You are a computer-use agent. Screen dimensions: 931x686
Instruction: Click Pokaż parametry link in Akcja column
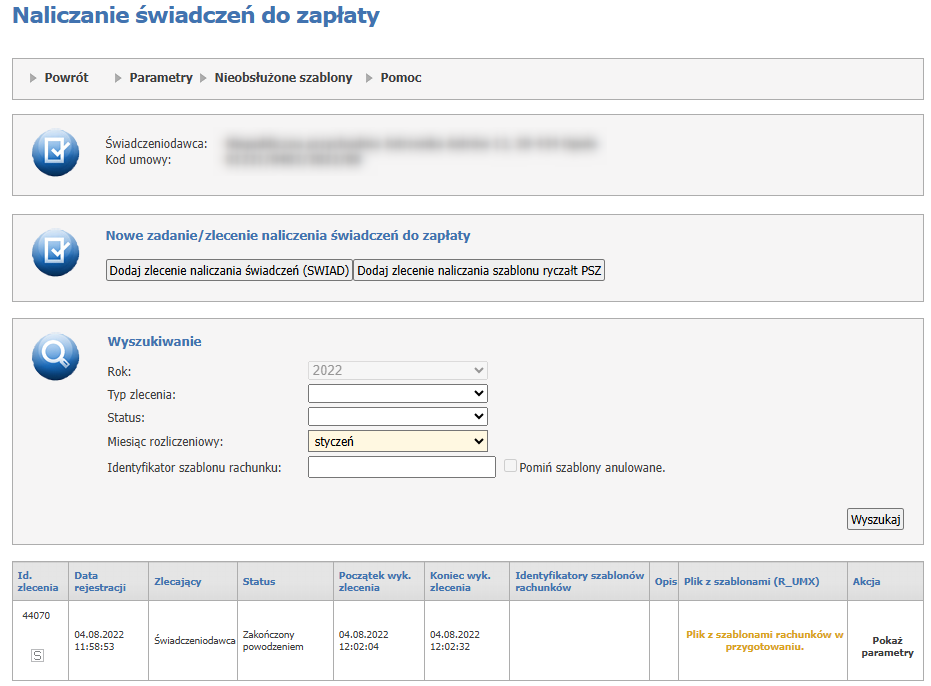click(x=887, y=646)
